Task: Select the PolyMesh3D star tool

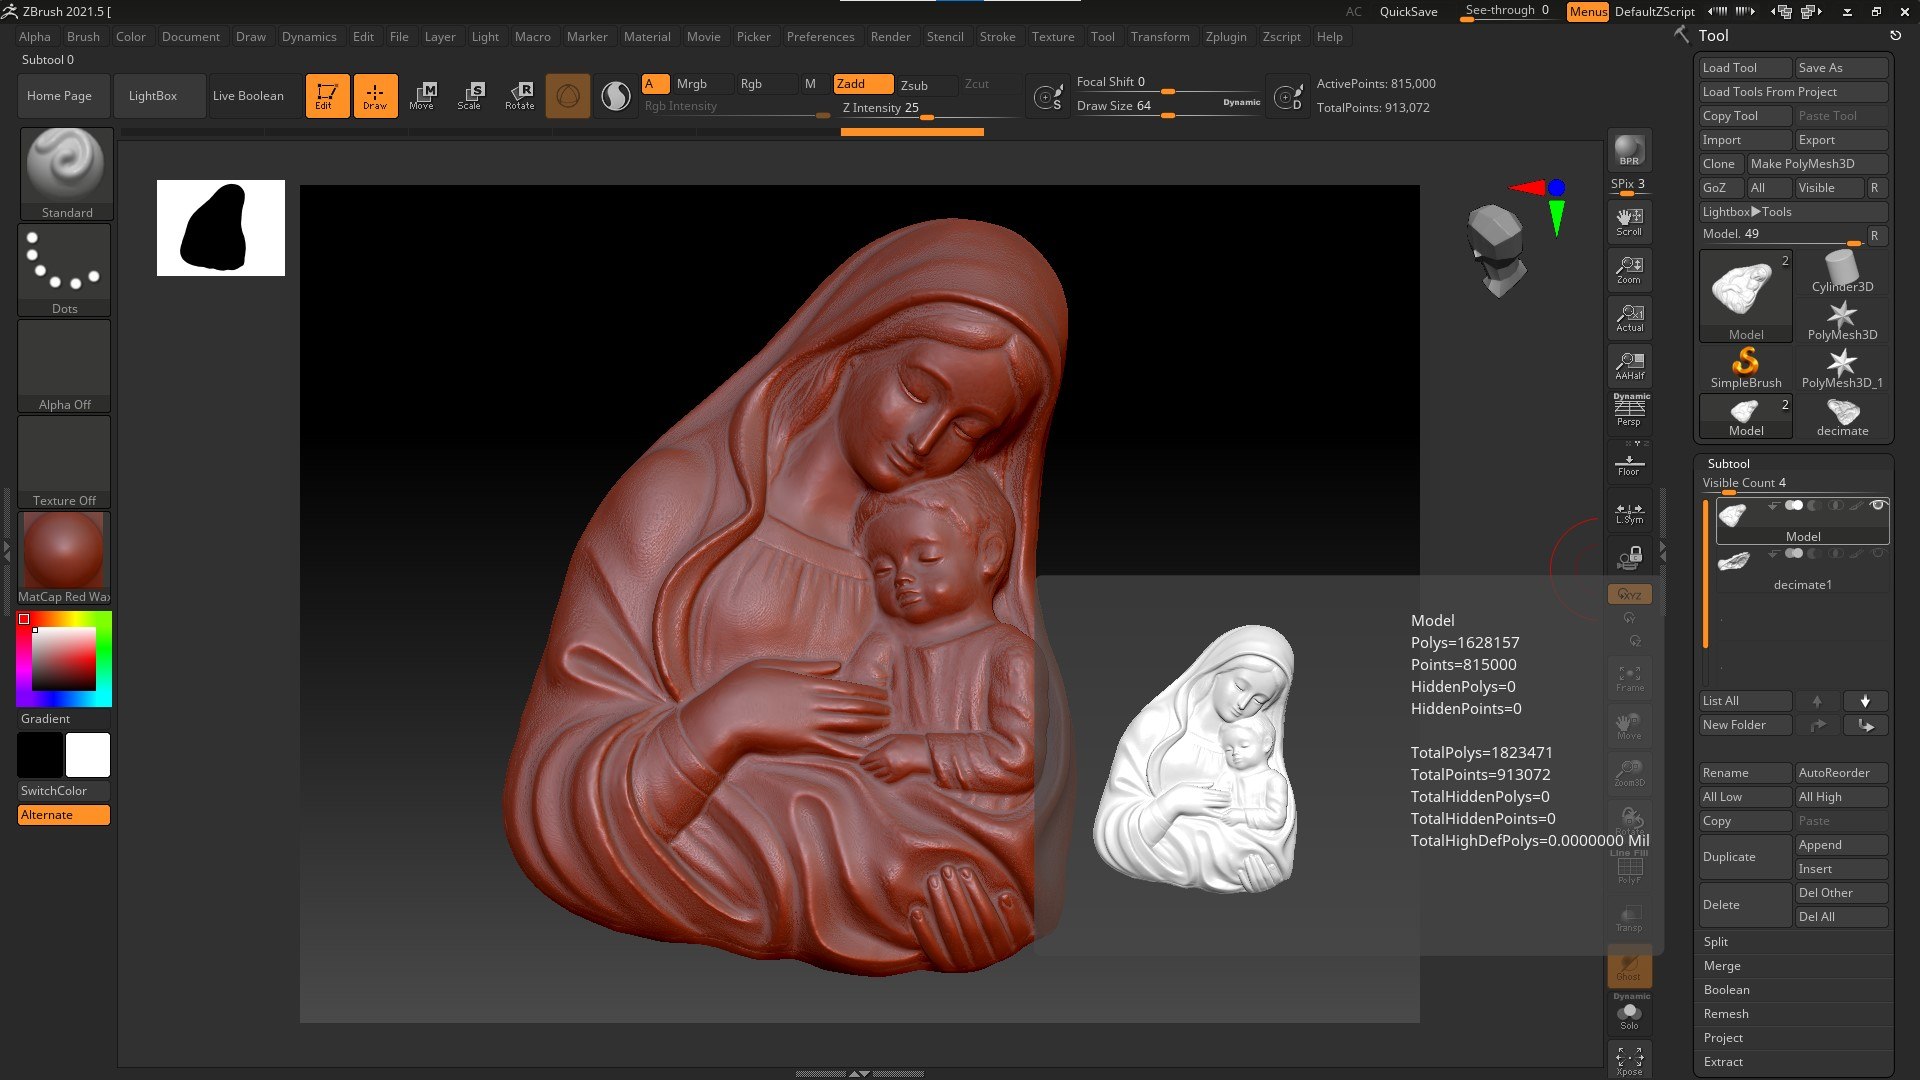Action: pos(1842,320)
